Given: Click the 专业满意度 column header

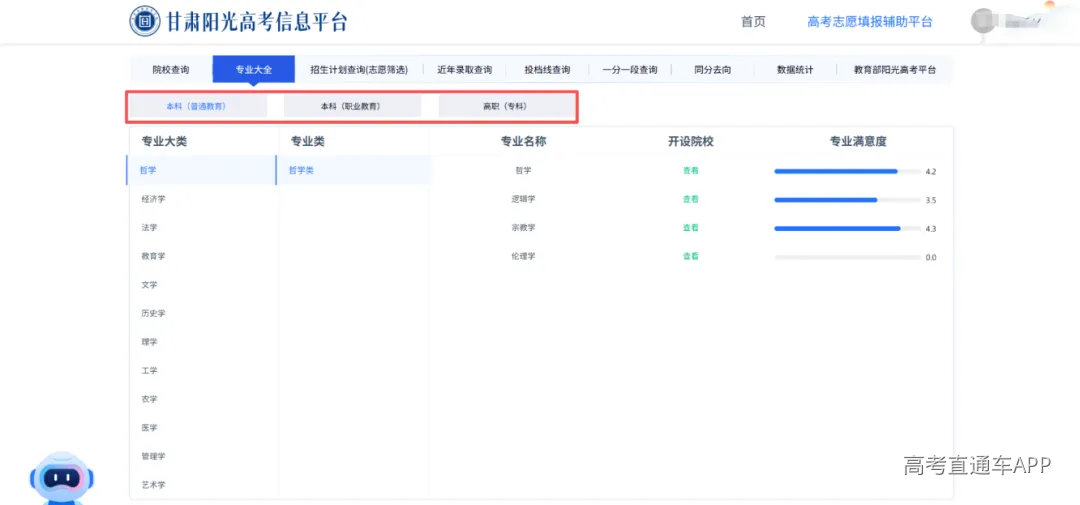Looking at the screenshot, I should click(858, 141).
